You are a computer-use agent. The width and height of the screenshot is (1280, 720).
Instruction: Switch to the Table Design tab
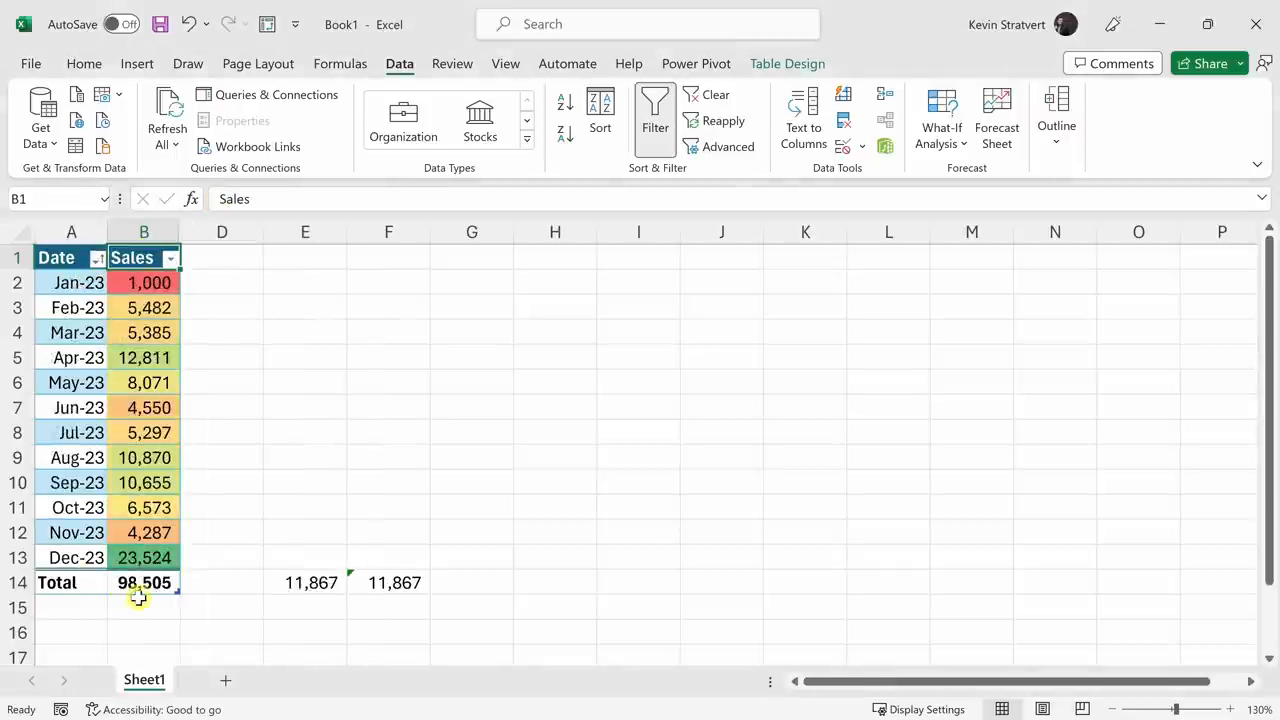click(x=787, y=63)
